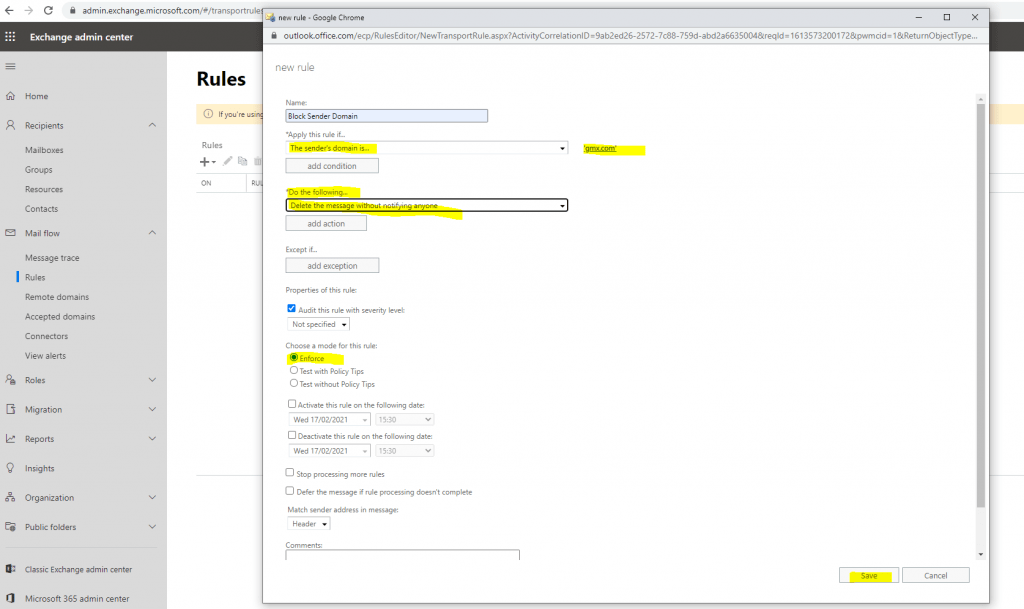This screenshot has height=609, width=1024.
Task: Click the Save button
Action: click(869, 576)
